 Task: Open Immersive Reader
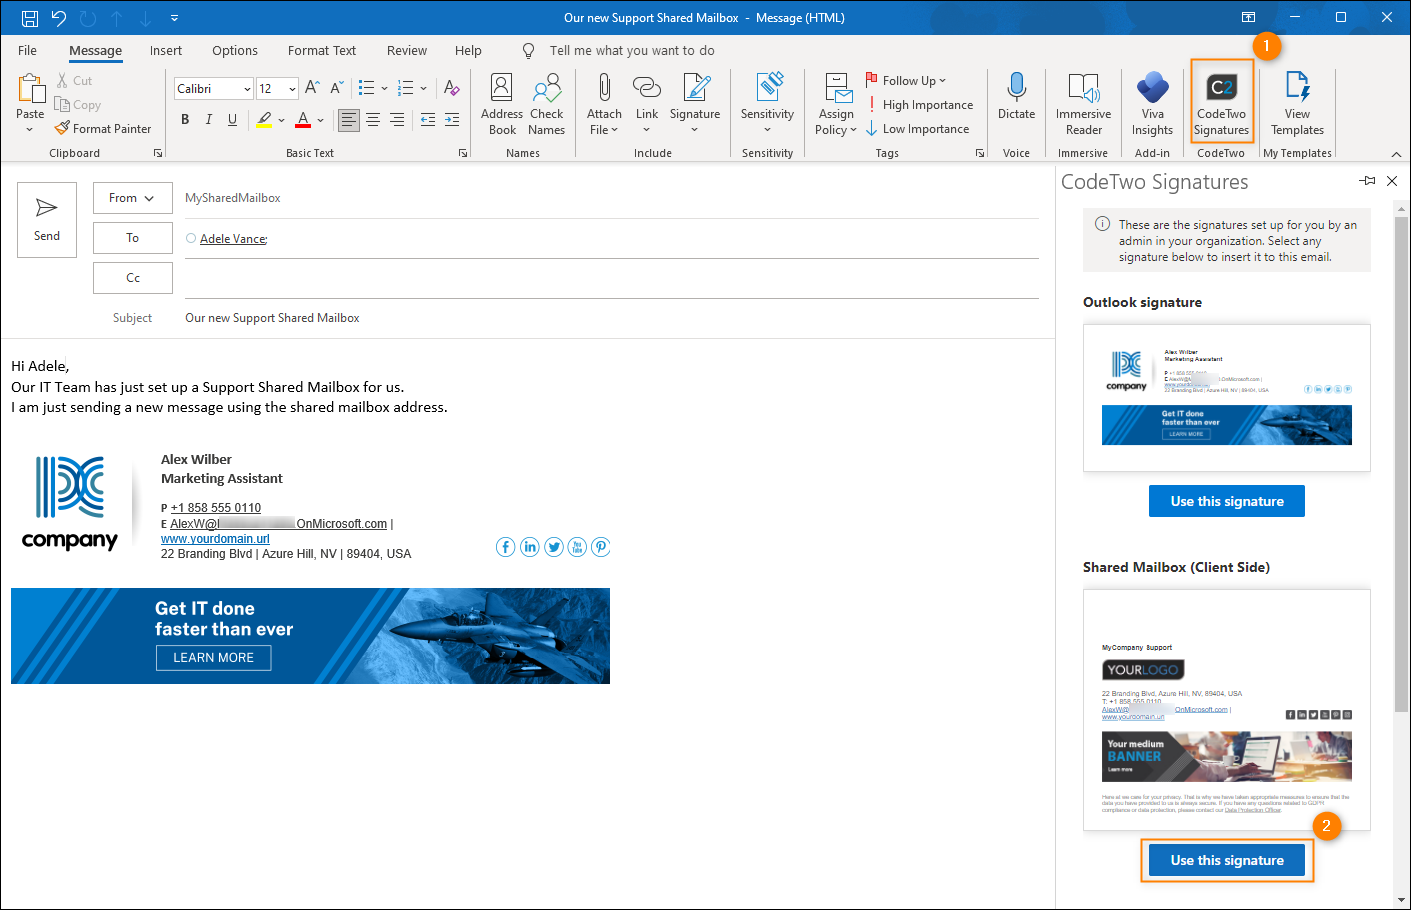pos(1083,104)
